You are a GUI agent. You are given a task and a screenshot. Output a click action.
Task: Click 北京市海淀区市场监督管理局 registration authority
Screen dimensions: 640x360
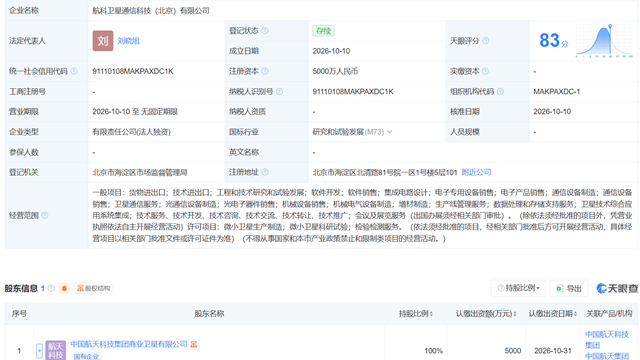coord(140,172)
